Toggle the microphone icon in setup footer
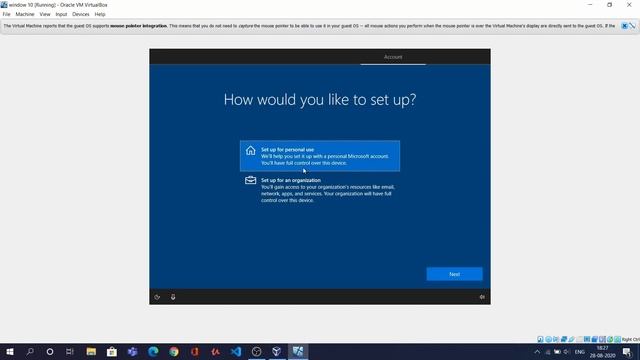The width and height of the screenshot is (640, 360). (173, 297)
